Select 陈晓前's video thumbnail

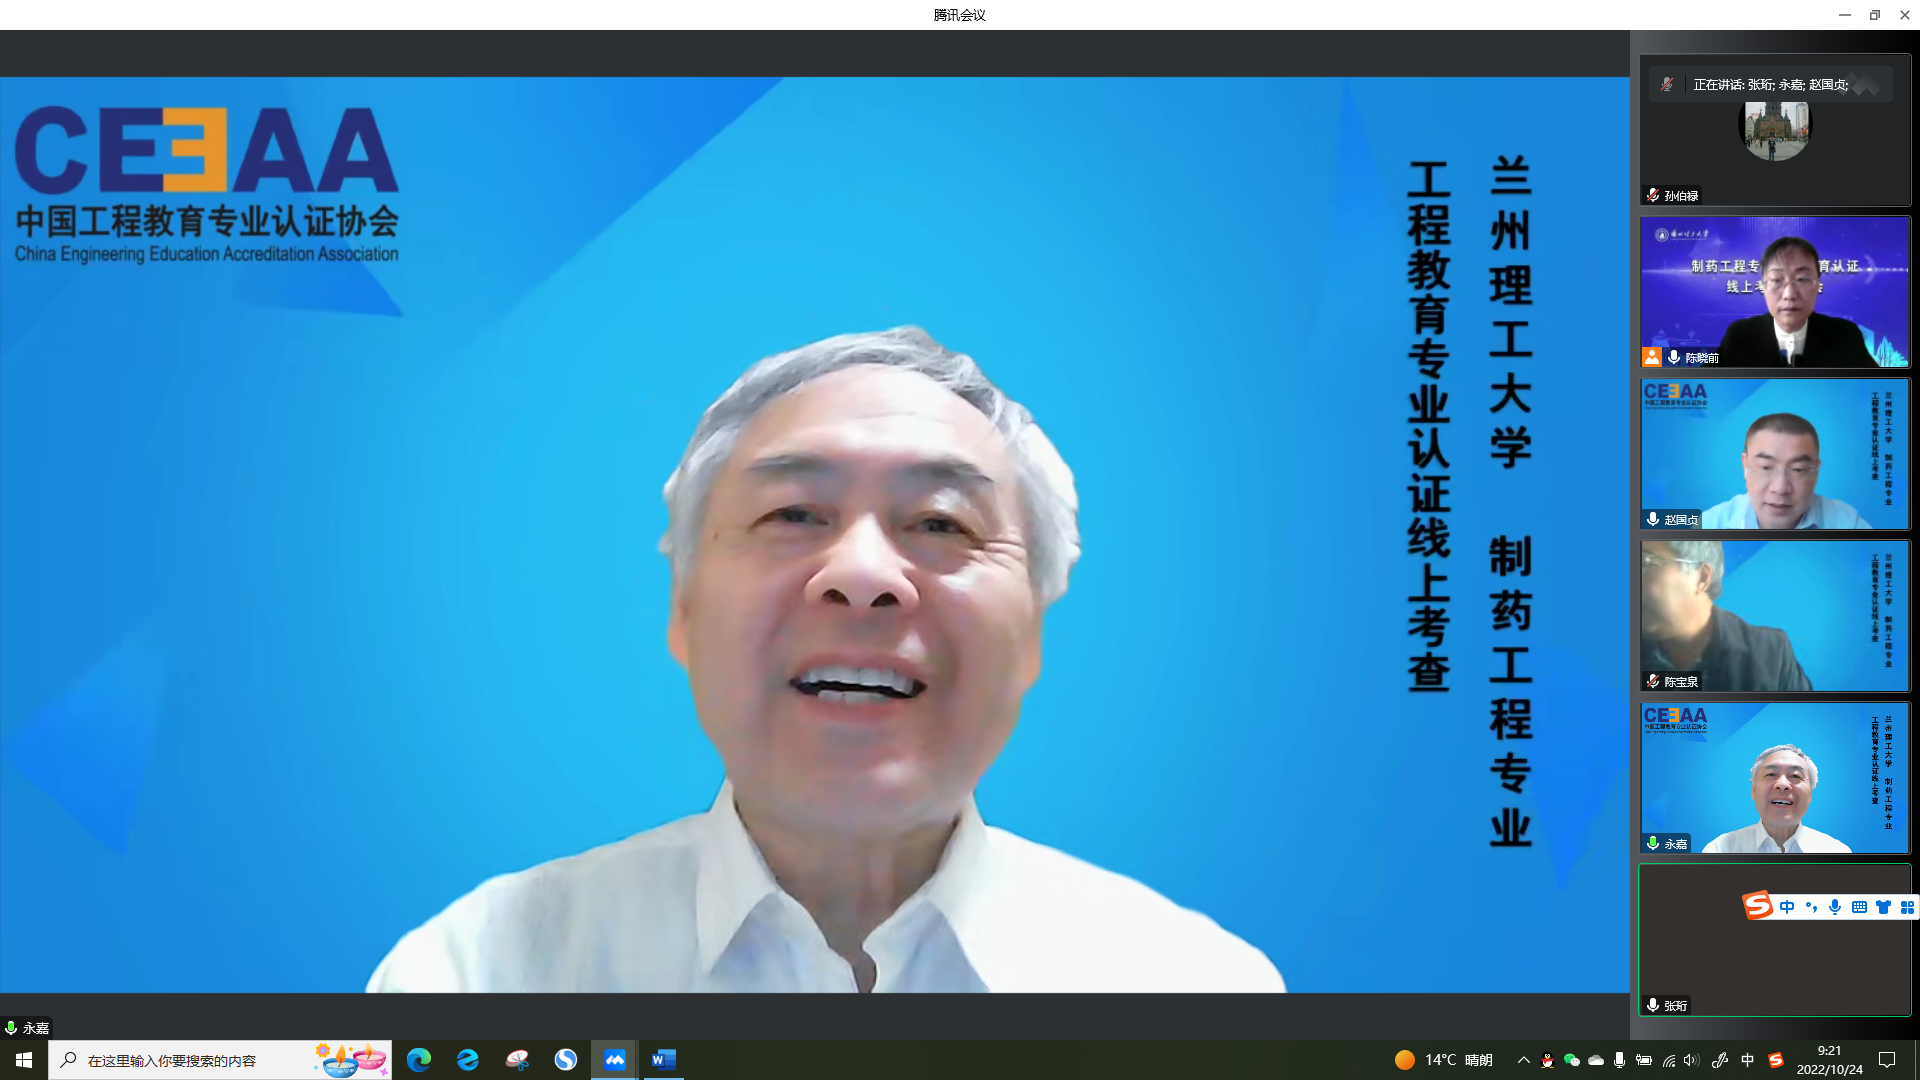click(x=1775, y=291)
